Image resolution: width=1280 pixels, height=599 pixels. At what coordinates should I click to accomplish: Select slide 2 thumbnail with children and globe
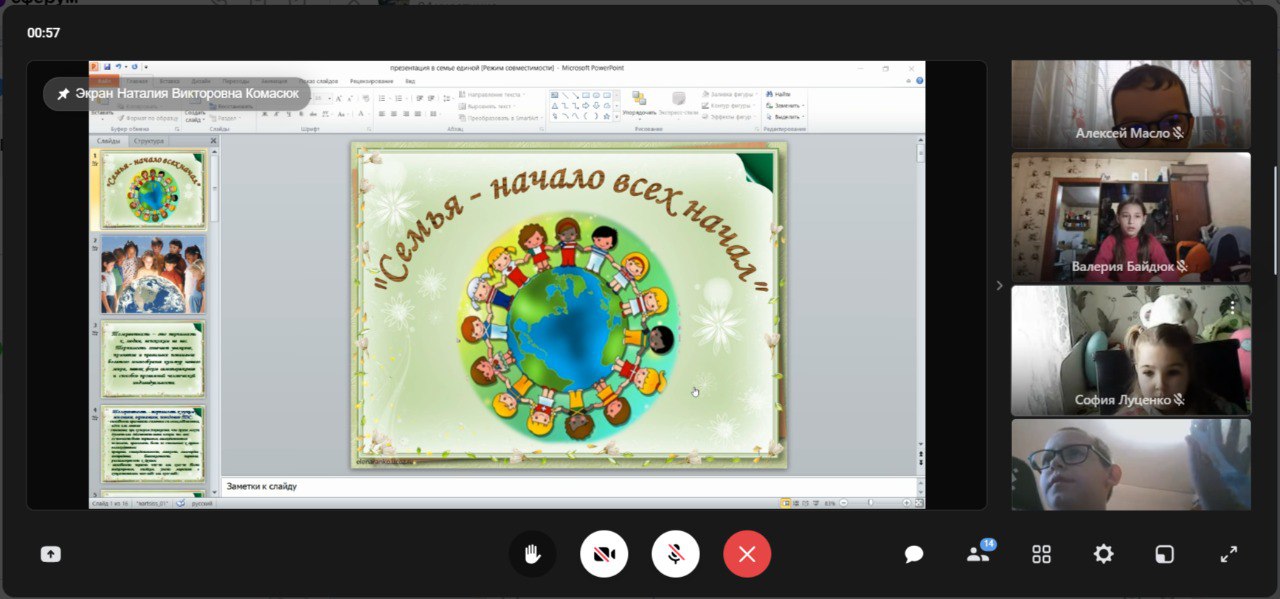click(x=153, y=274)
